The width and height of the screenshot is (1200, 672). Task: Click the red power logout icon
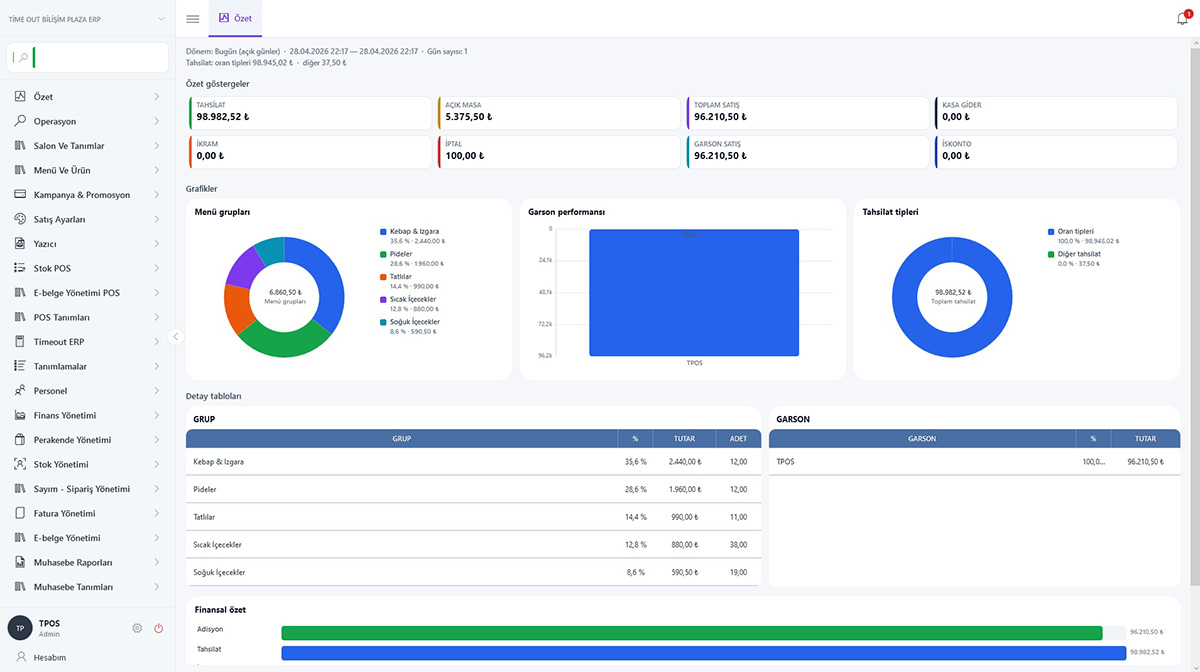point(158,628)
